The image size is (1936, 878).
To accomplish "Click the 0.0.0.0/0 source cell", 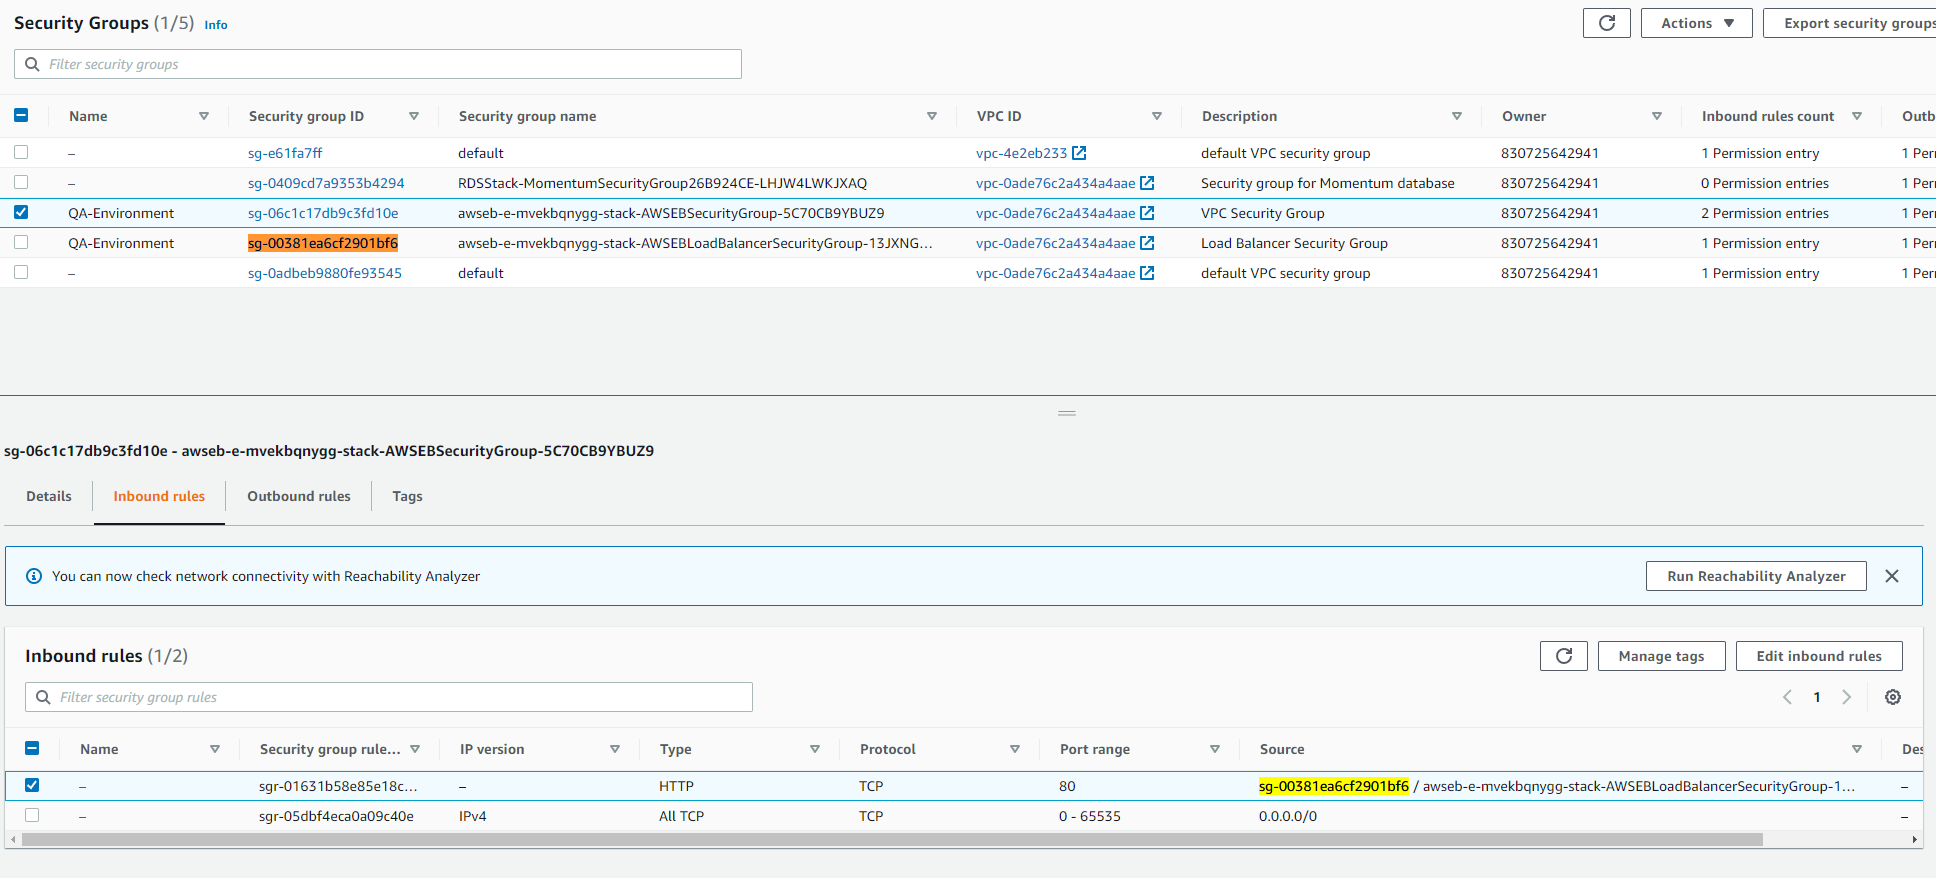I will click(x=1288, y=816).
